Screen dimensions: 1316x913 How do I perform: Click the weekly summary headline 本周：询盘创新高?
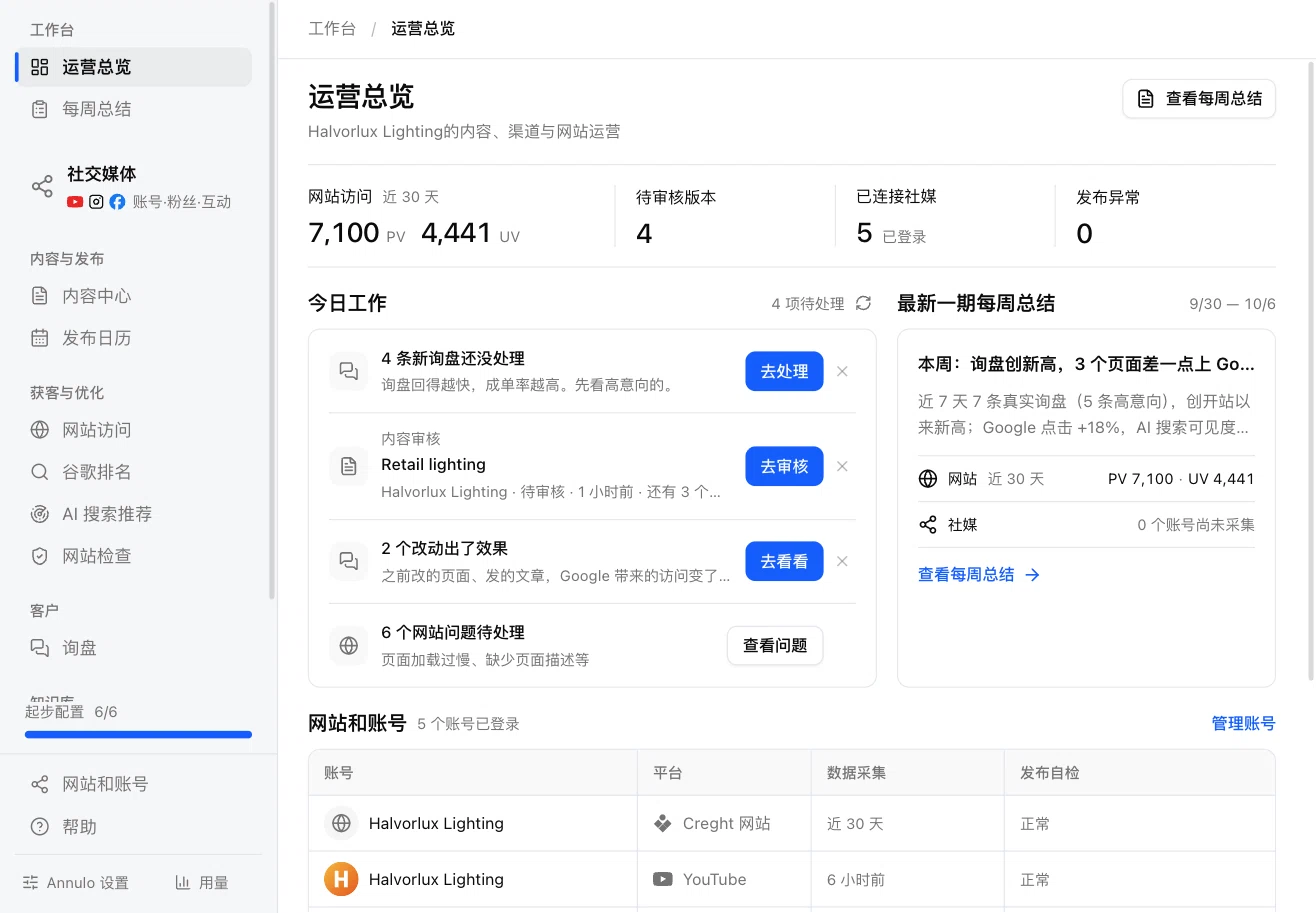(1086, 364)
